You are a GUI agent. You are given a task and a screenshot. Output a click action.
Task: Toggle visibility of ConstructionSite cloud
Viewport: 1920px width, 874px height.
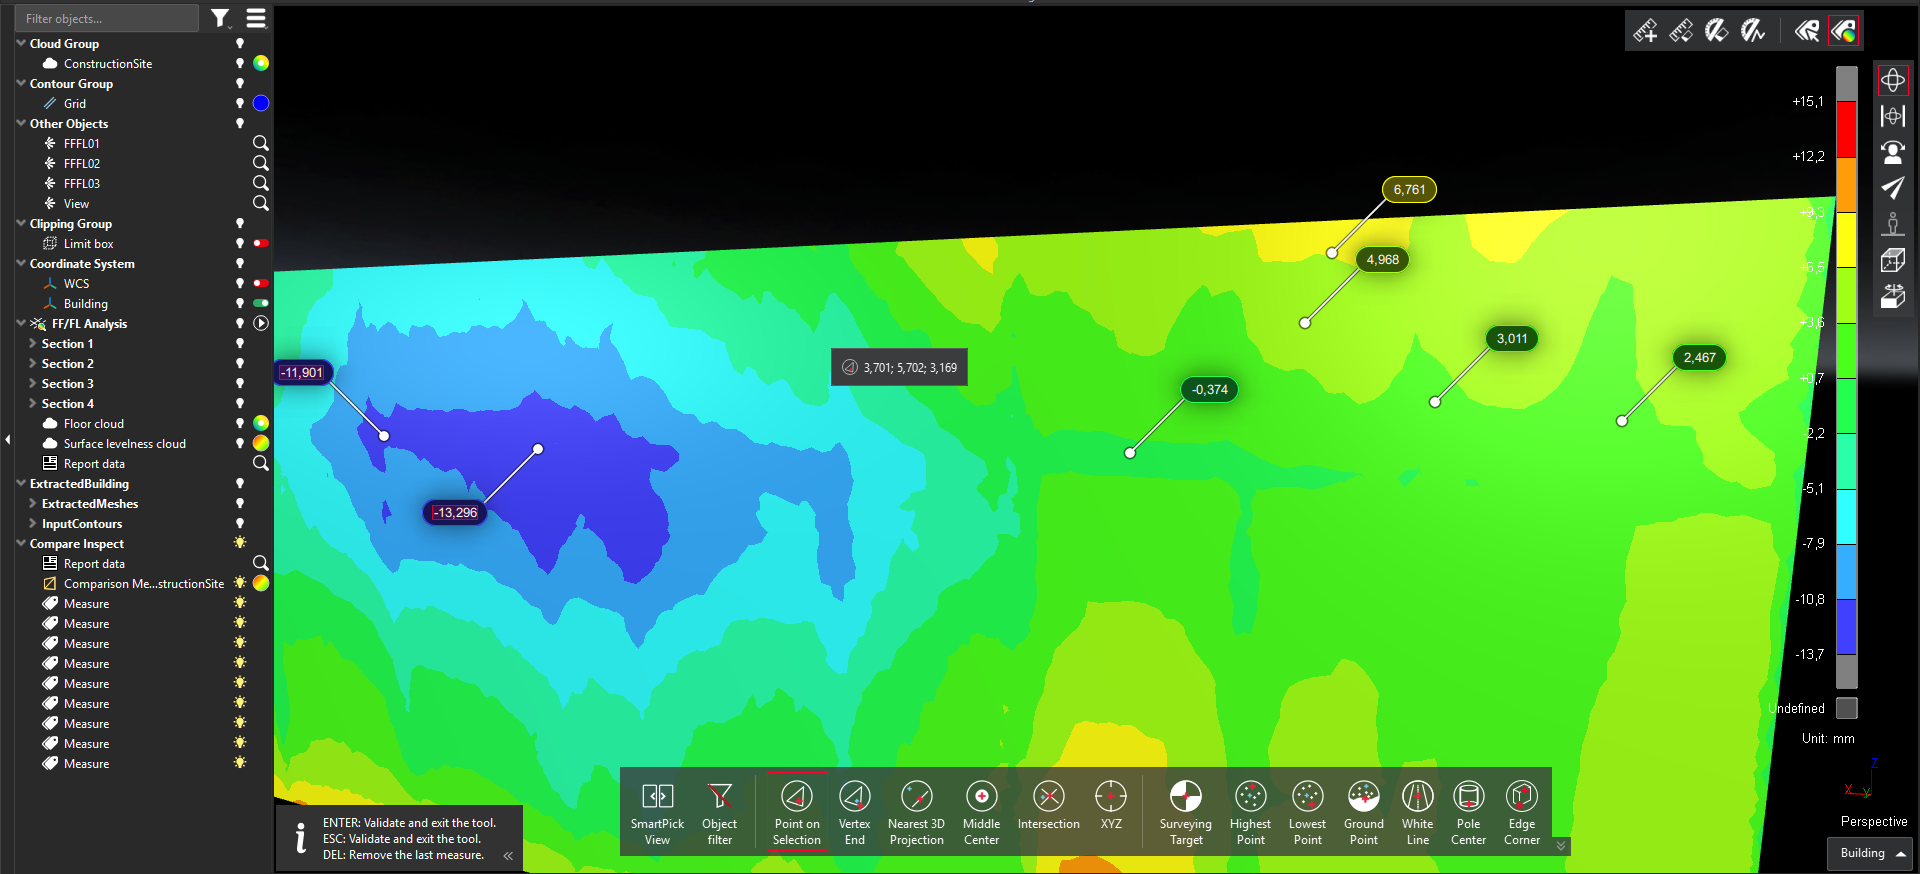[240, 64]
